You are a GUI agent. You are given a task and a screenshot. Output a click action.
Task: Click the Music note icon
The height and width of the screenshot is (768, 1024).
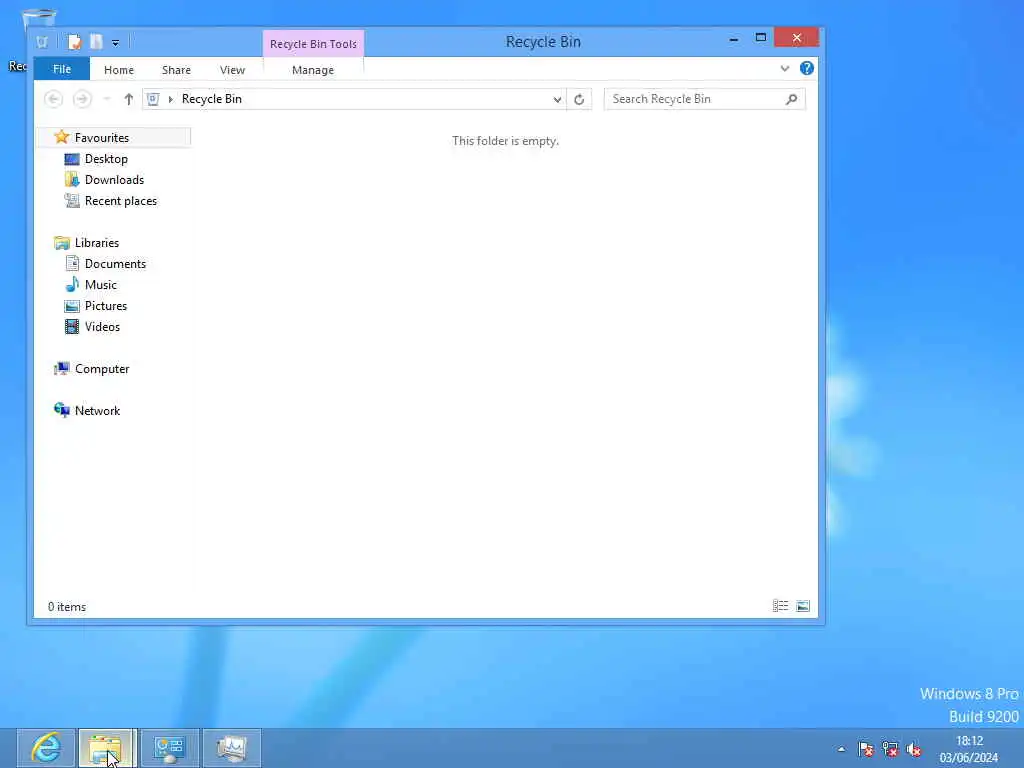(72, 285)
